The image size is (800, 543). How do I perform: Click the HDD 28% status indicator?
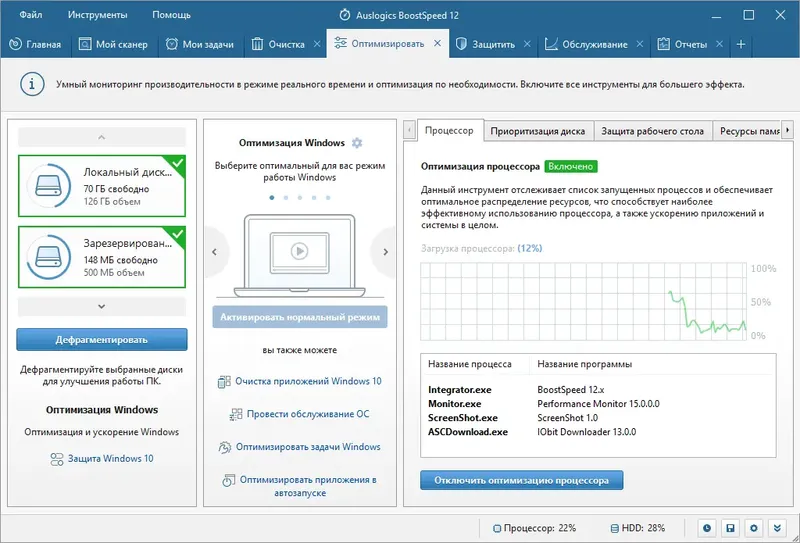click(638, 528)
